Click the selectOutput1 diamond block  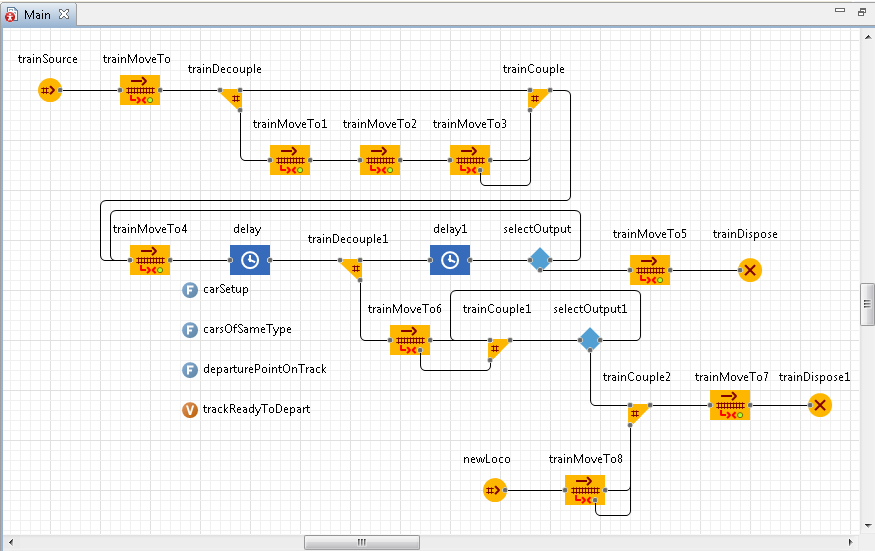(590, 340)
